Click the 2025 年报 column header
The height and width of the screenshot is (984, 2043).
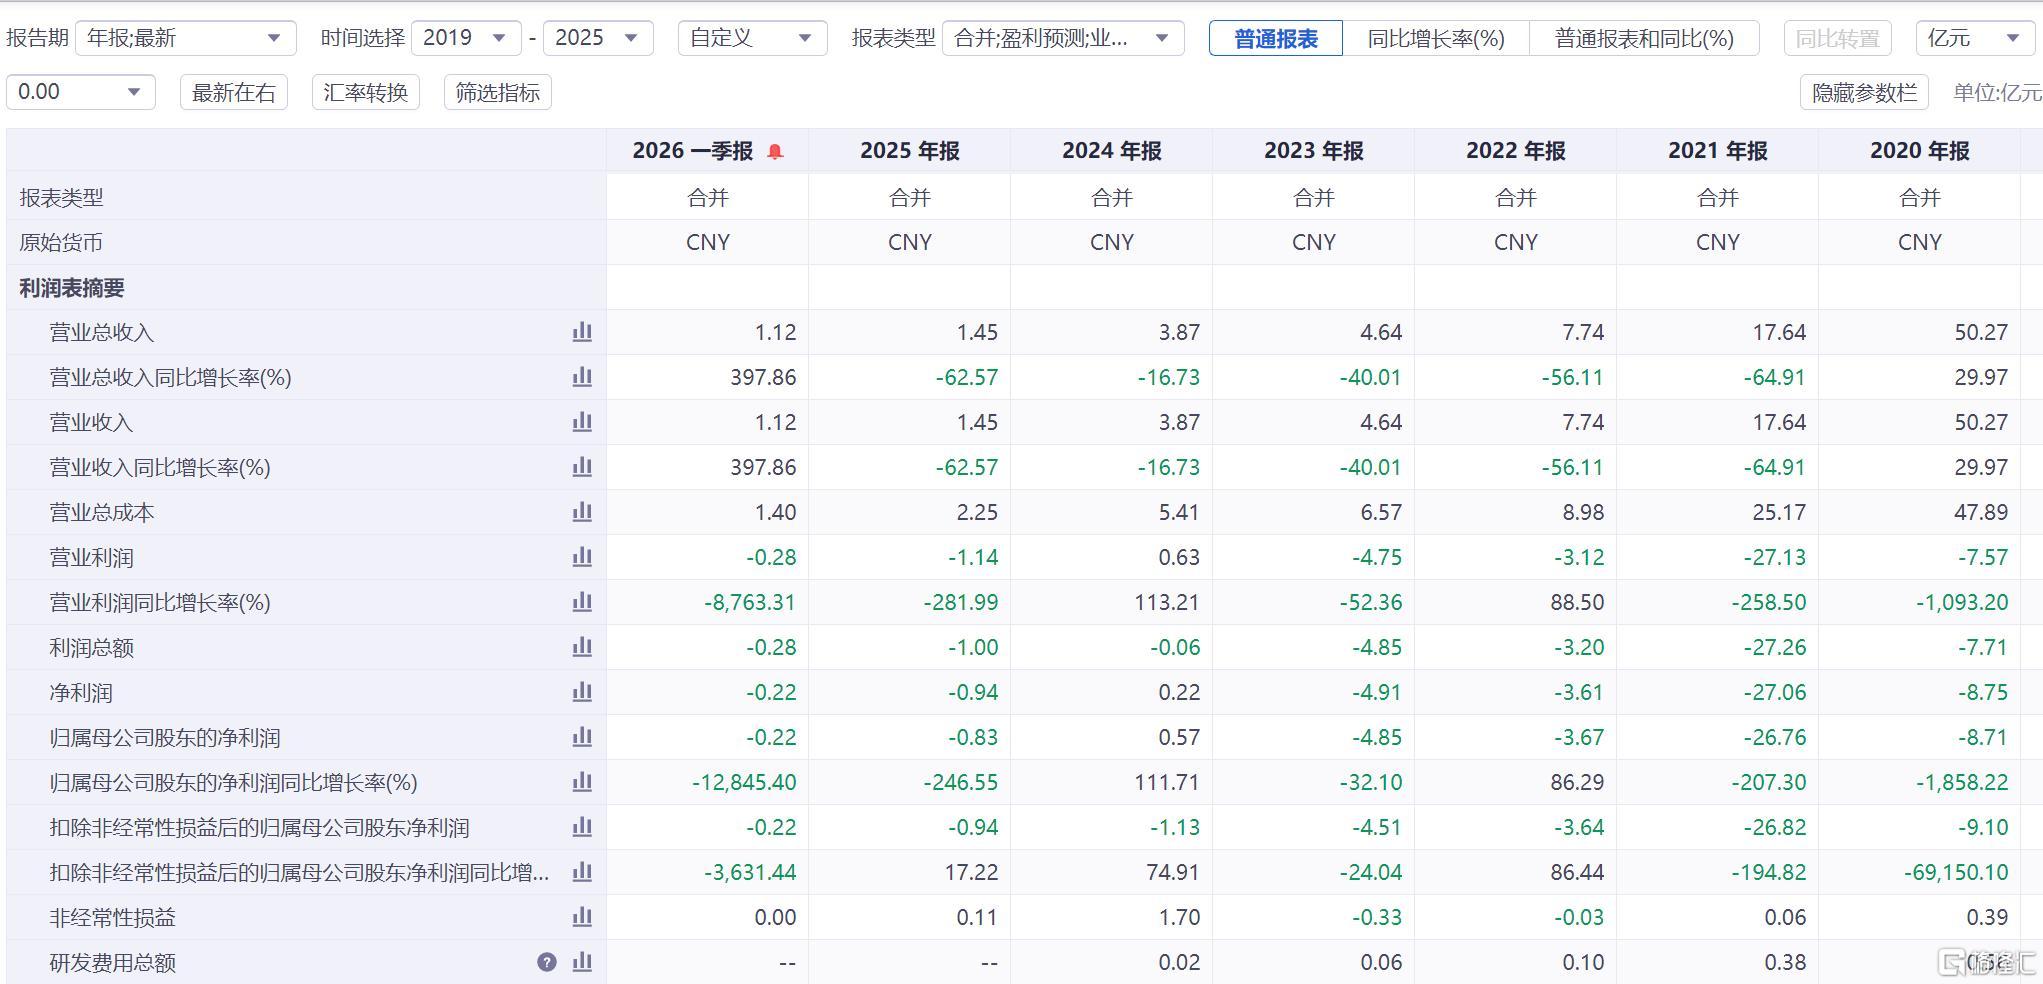click(910, 151)
